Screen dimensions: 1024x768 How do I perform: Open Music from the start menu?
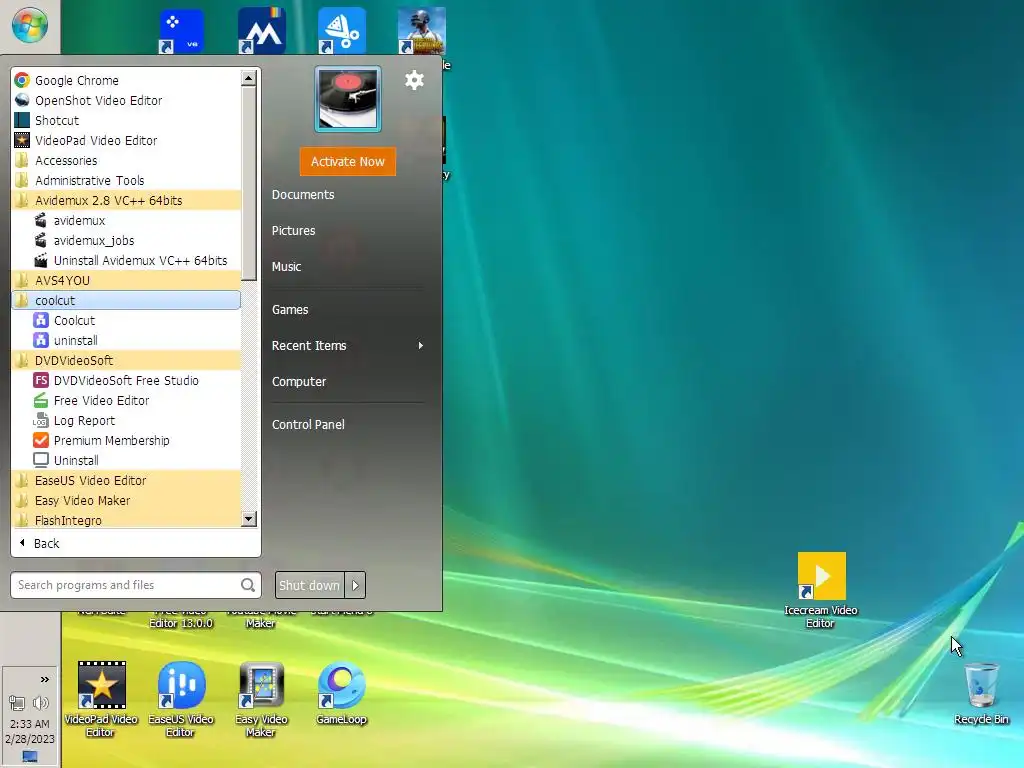coord(286,266)
